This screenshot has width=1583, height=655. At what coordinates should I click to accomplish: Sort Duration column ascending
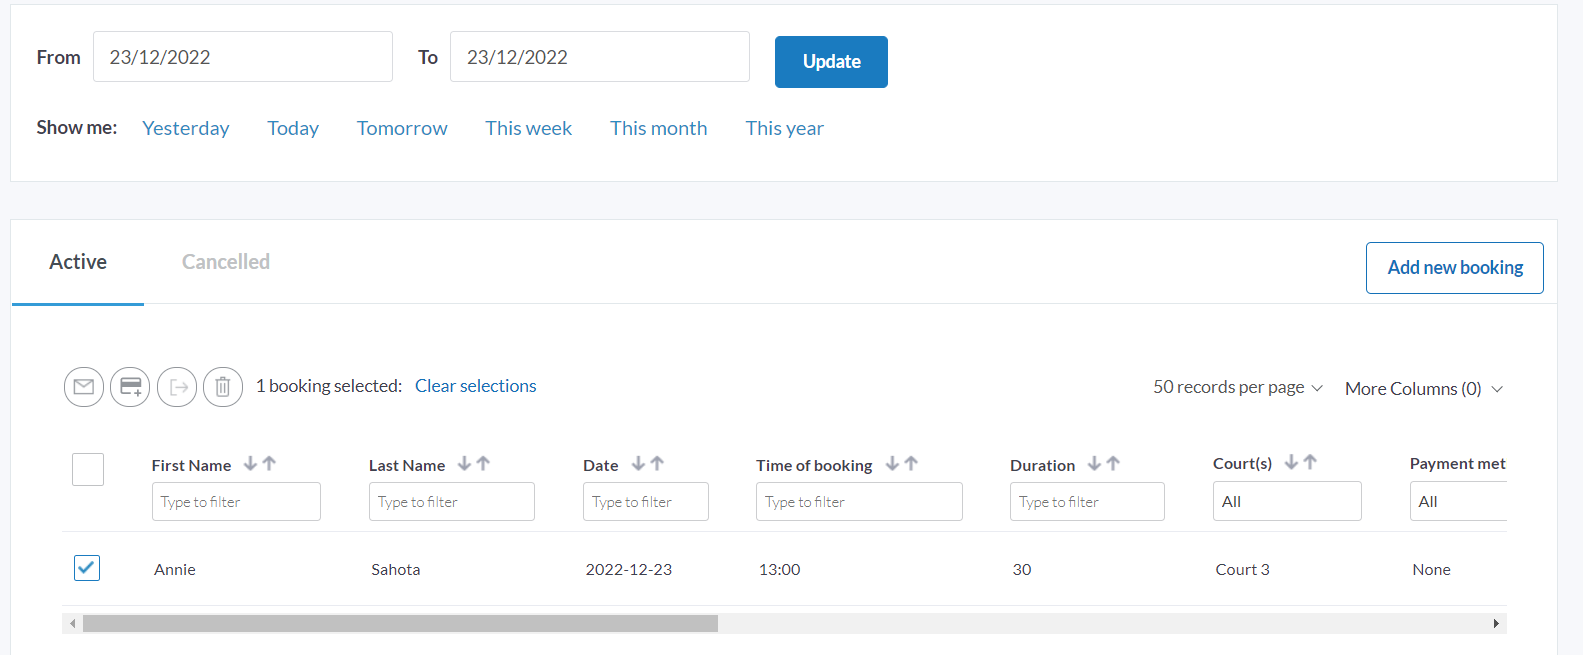pyautogui.click(x=1113, y=464)
